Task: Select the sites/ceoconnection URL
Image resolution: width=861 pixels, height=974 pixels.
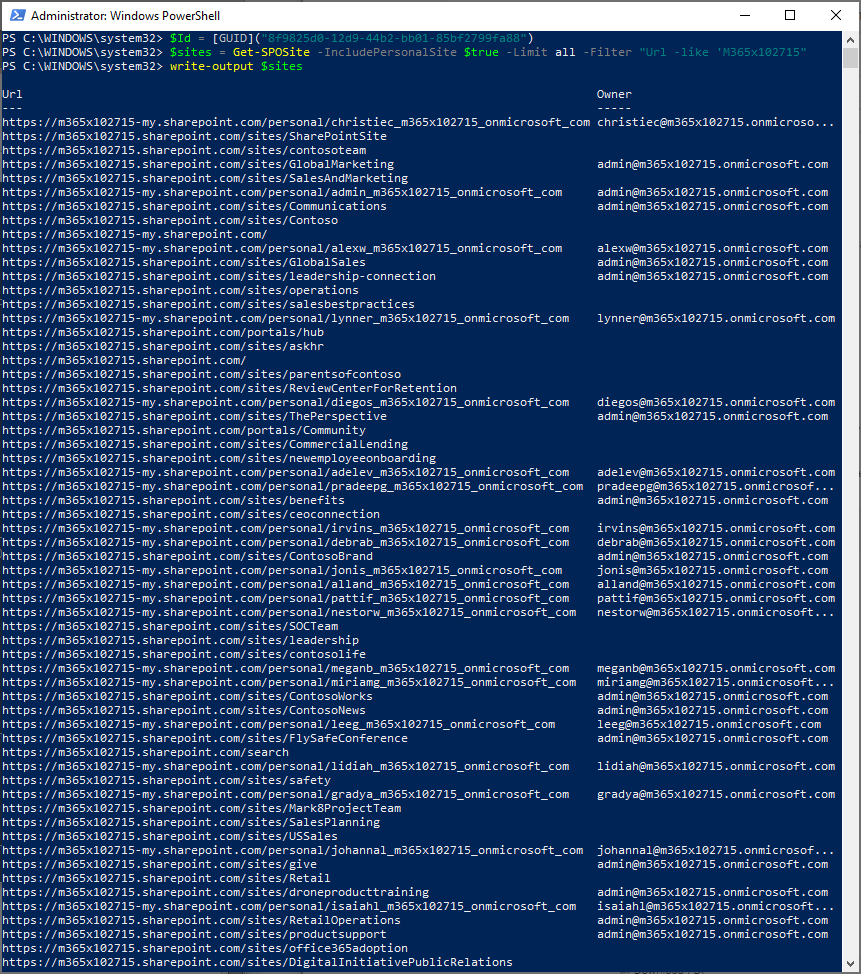Action: (x=191, y=514)
